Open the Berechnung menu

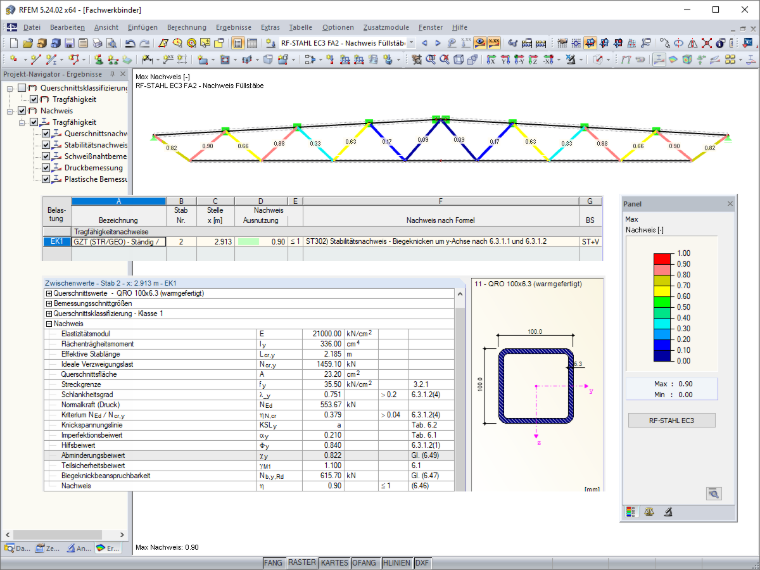tap(187, 28)
